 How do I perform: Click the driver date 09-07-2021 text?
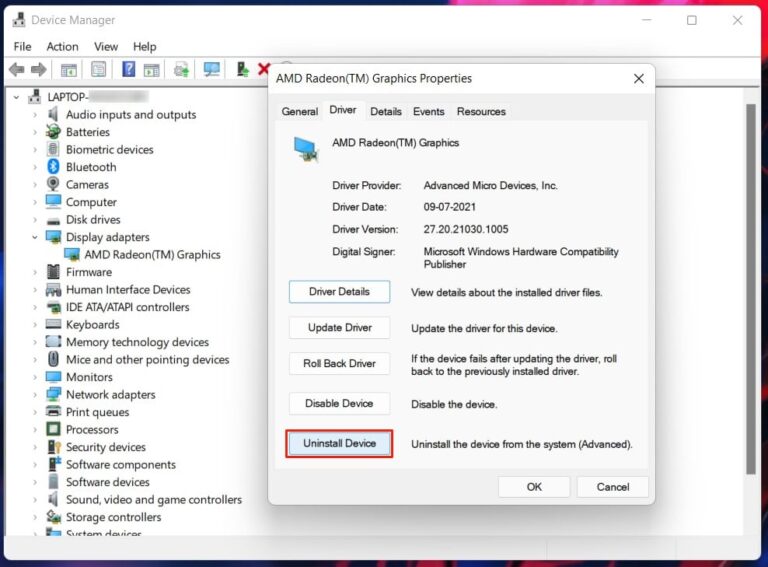[450, 207]
